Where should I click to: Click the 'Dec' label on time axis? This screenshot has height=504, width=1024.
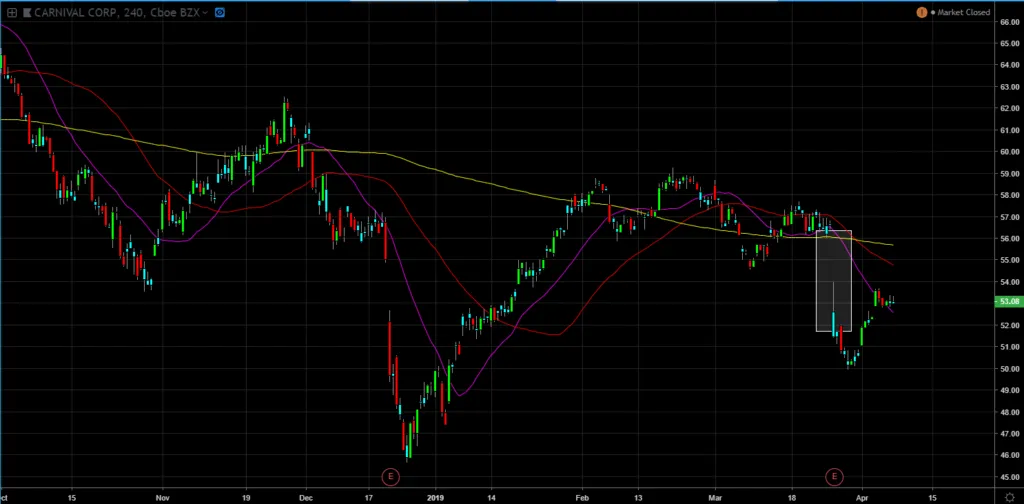tap(307, 497)
